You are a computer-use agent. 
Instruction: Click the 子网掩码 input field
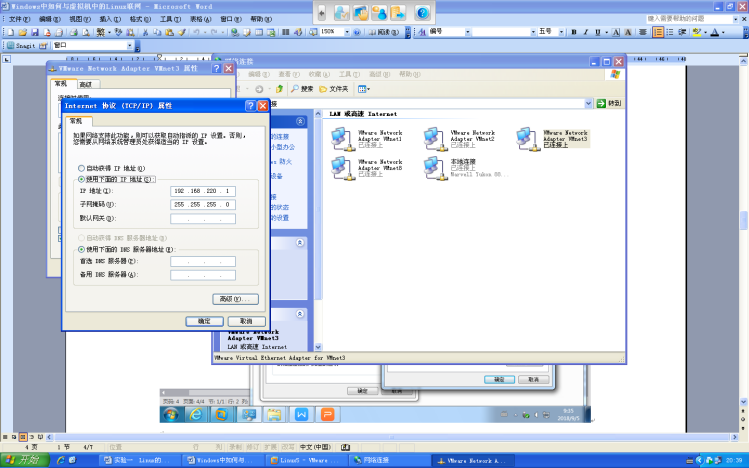pos(203,204)
